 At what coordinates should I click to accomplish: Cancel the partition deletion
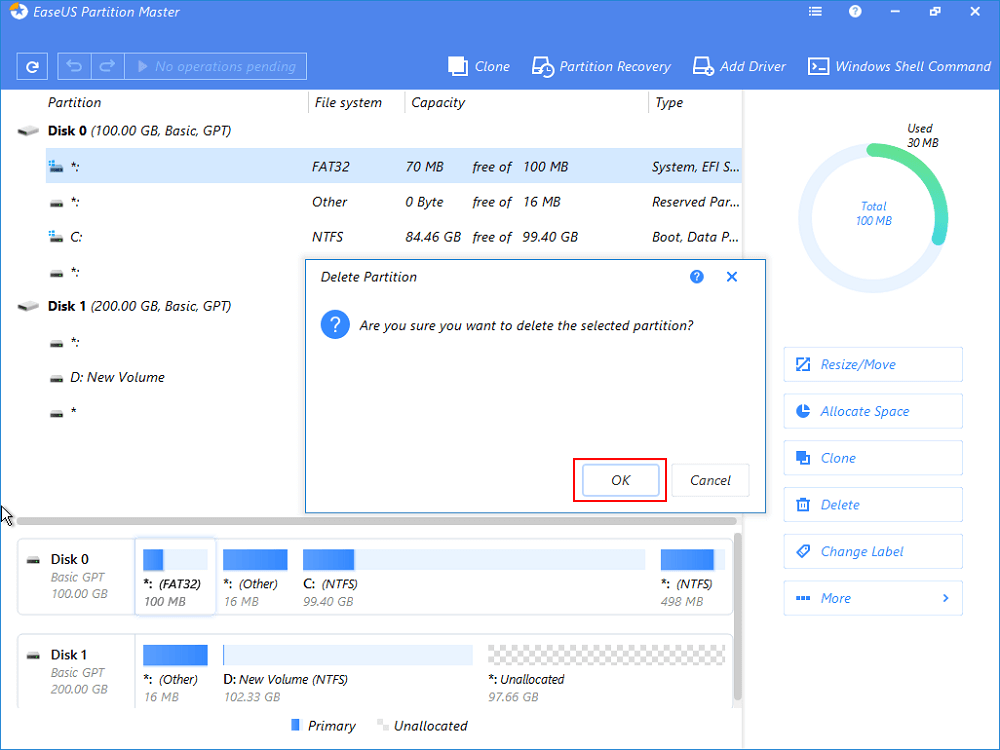(x=710, y=481)
